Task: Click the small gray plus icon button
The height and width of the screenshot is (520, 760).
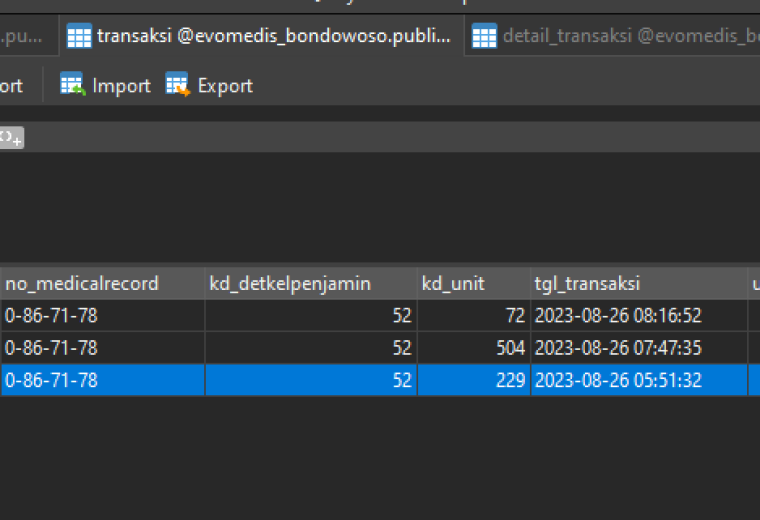Action: pos(12,138)
